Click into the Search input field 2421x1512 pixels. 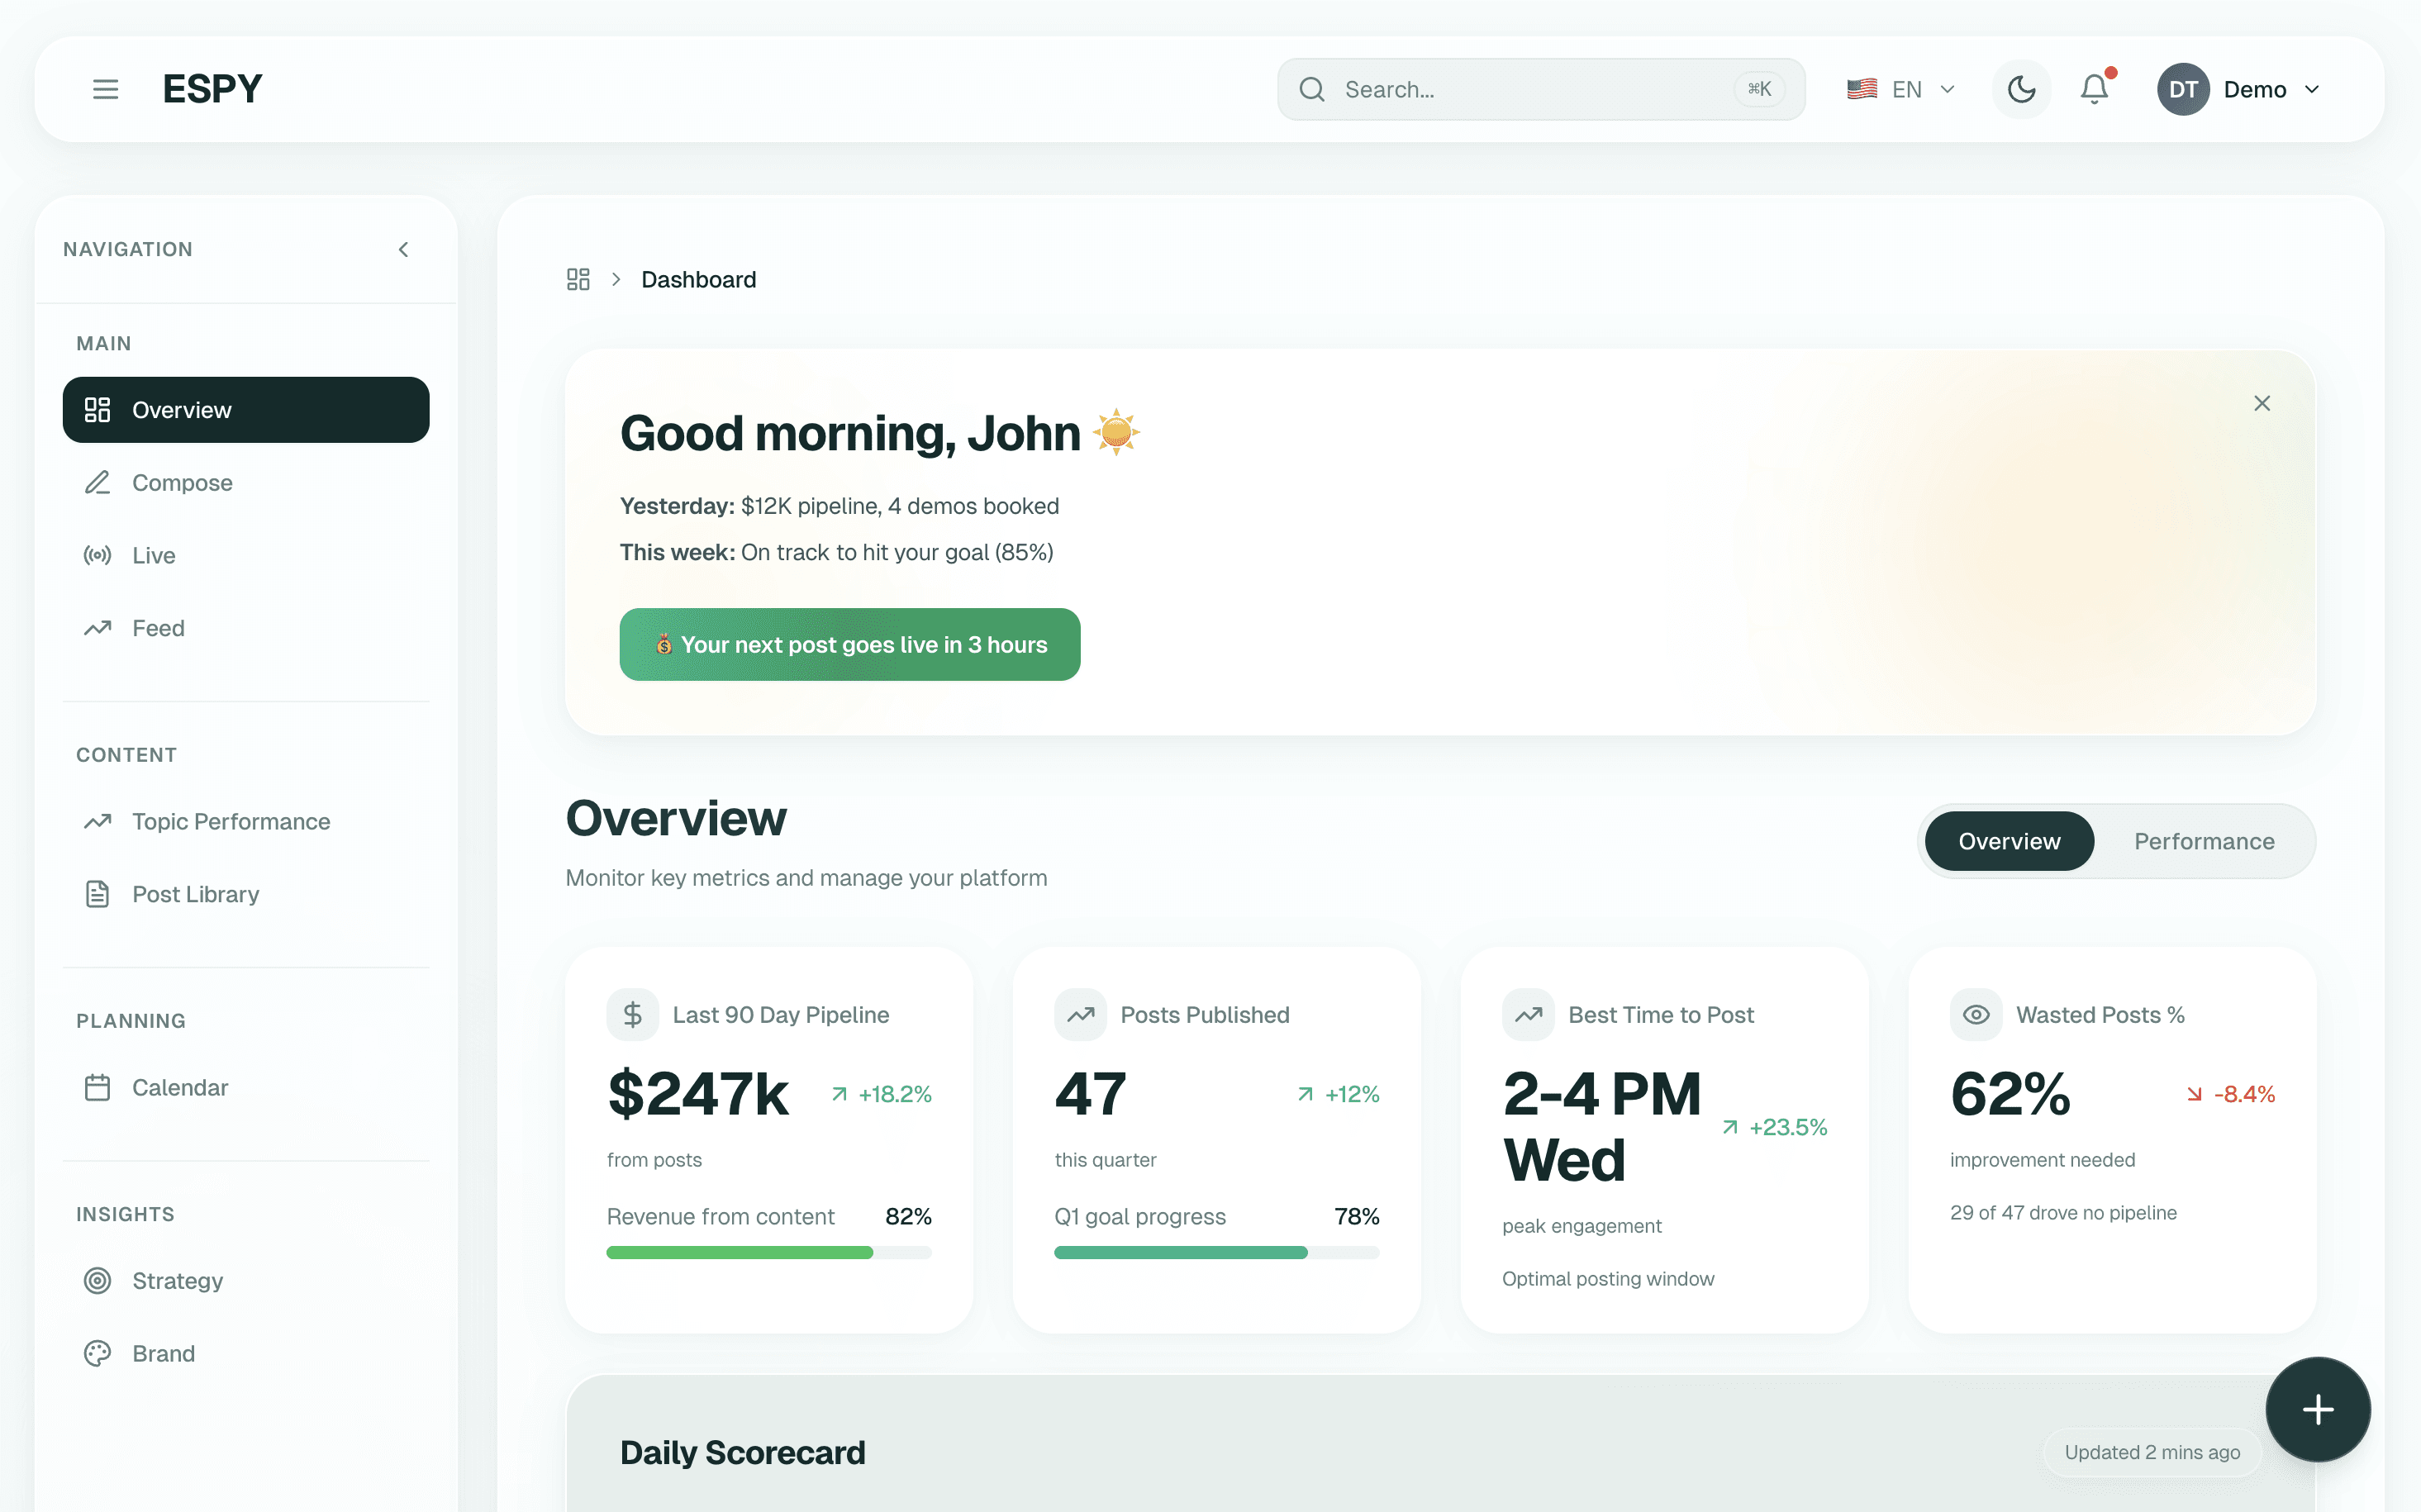click(x=1530, y=89)
